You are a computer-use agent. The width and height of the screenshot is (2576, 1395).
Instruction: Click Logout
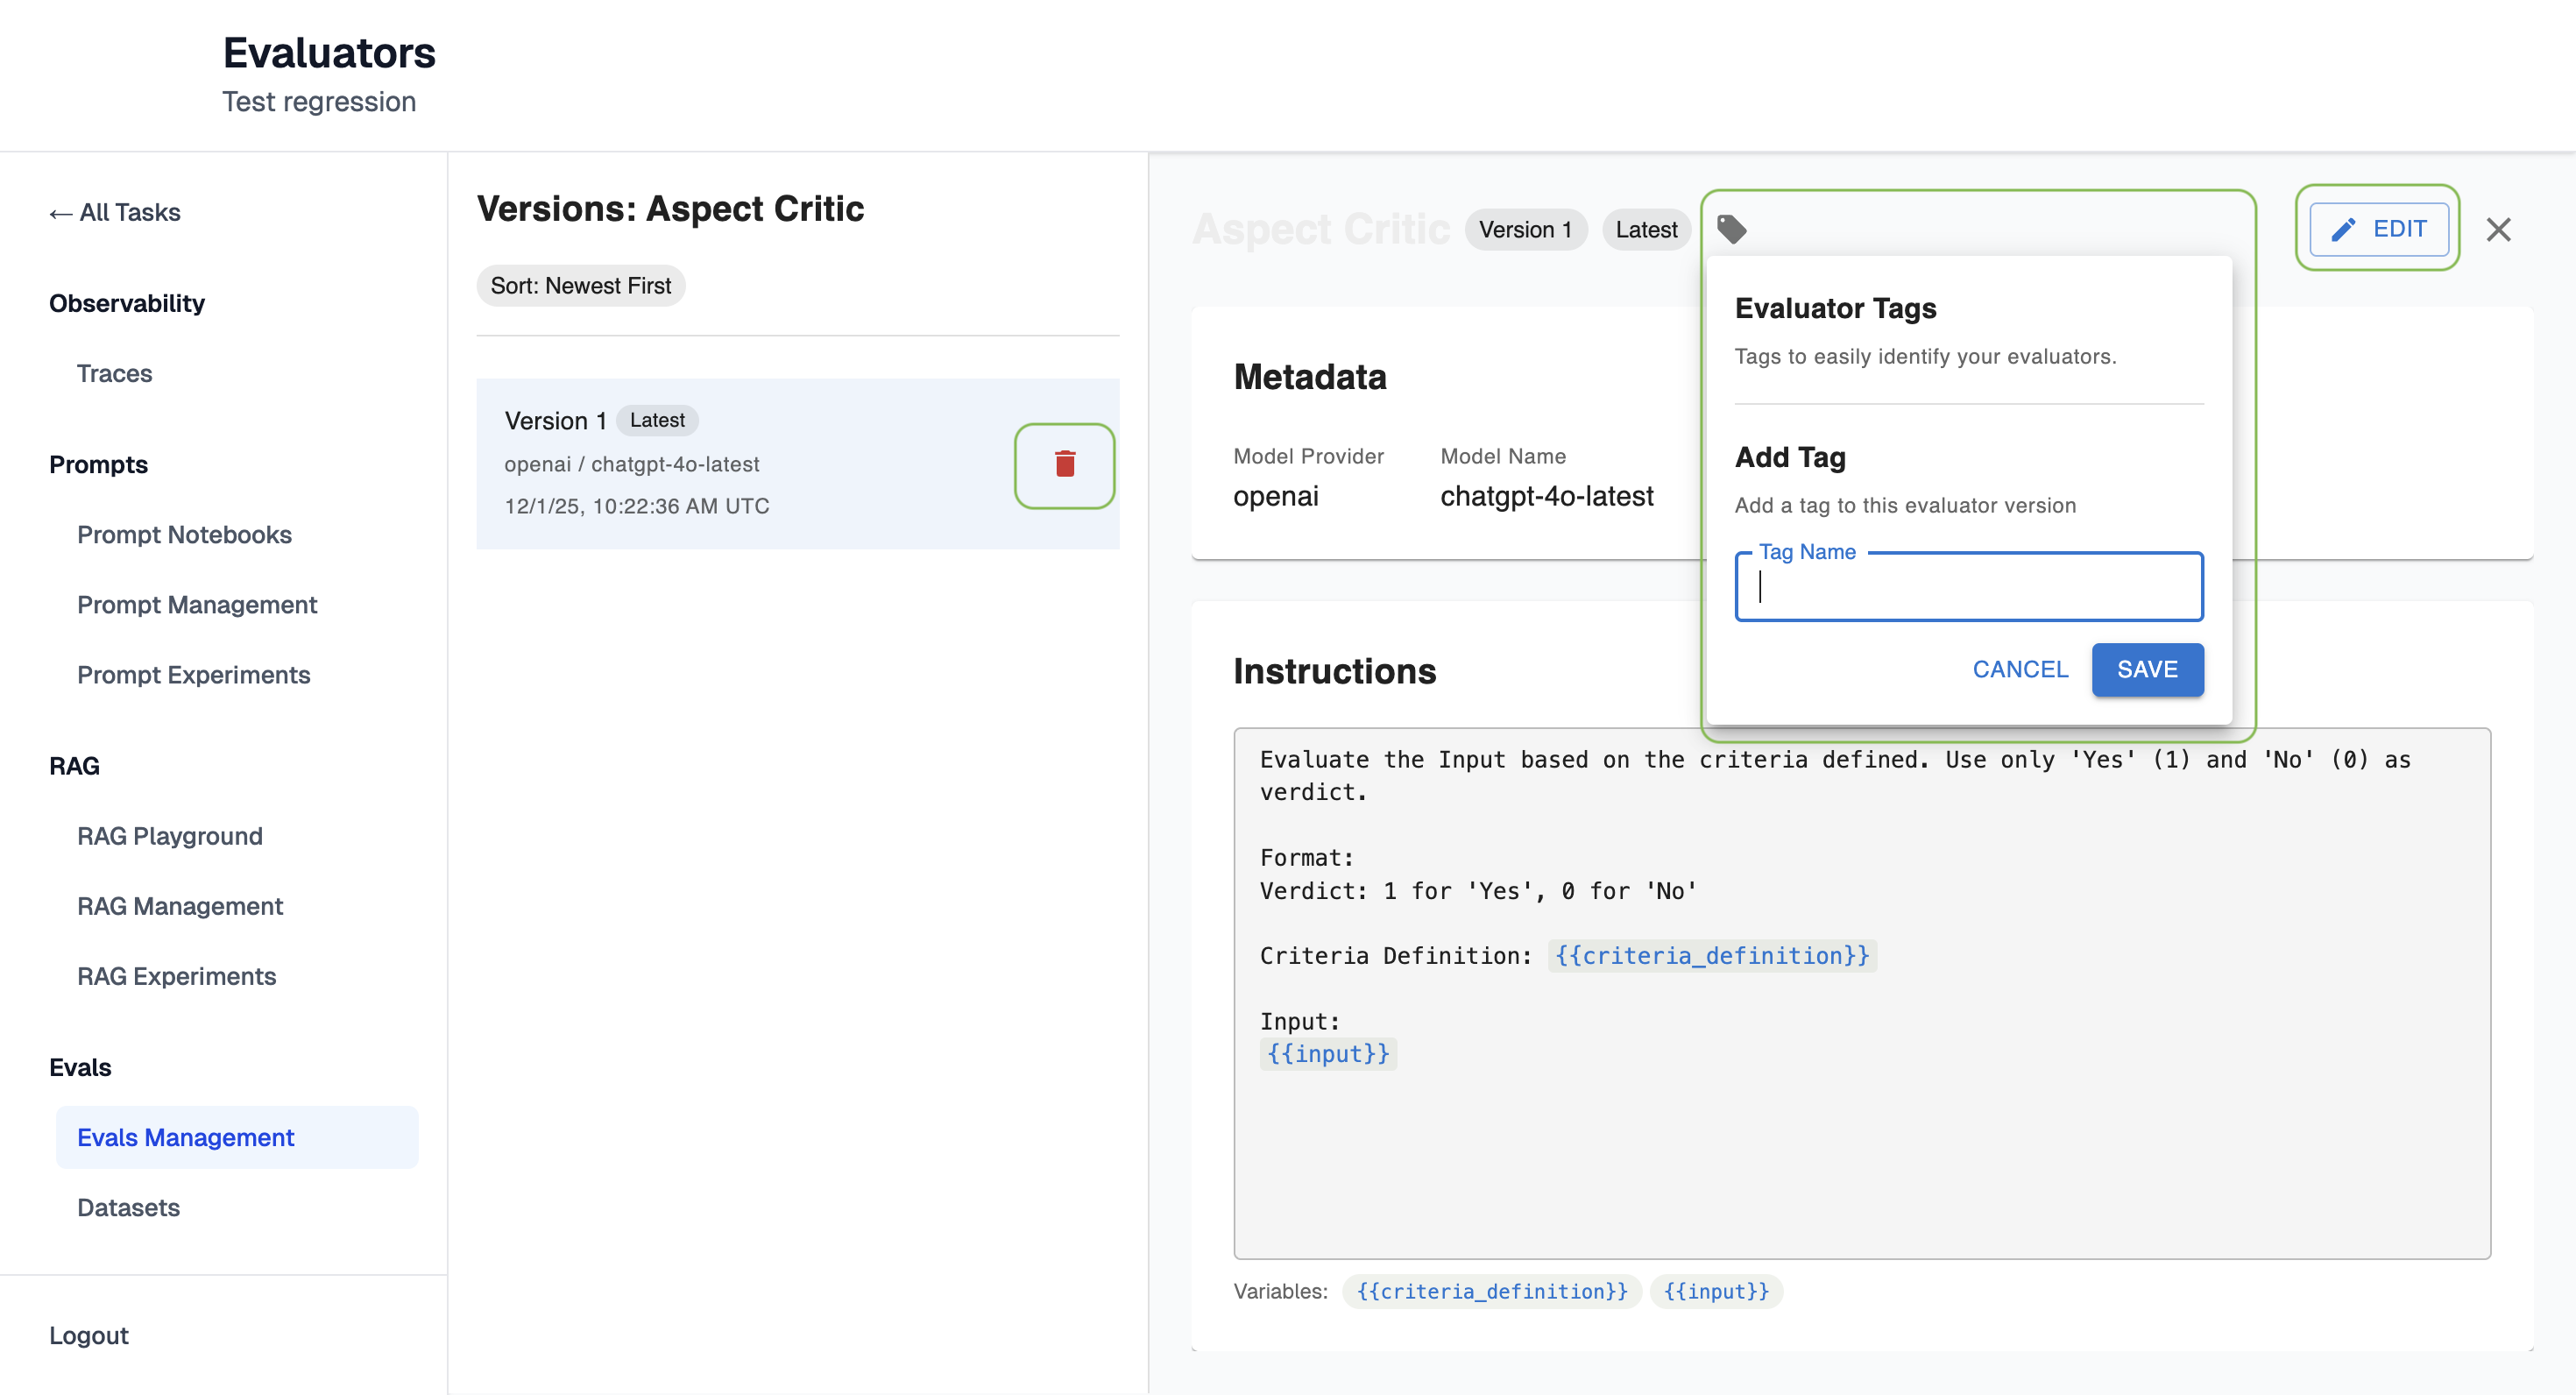88,1335
